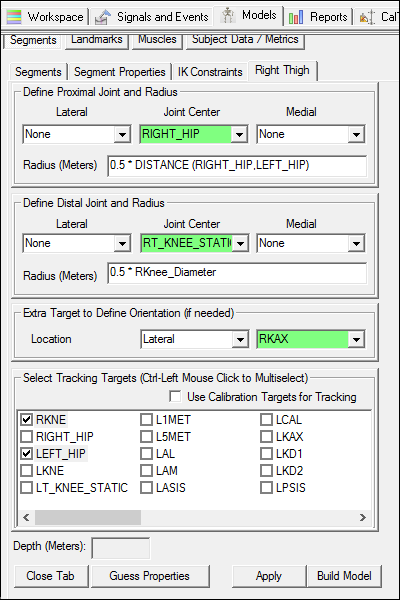The image size is (400, 600).
Task: Open the Location Lateral dropdown
Action: coord(240,339)
